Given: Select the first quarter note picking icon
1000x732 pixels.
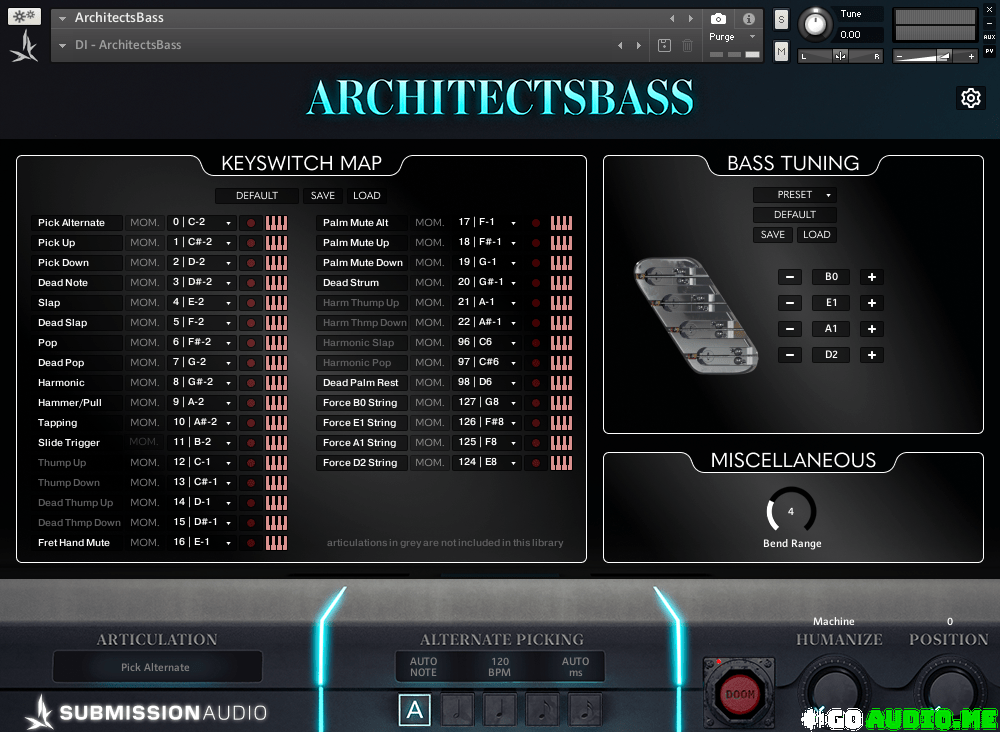Looking at the screenshot, I should point(457,709).
